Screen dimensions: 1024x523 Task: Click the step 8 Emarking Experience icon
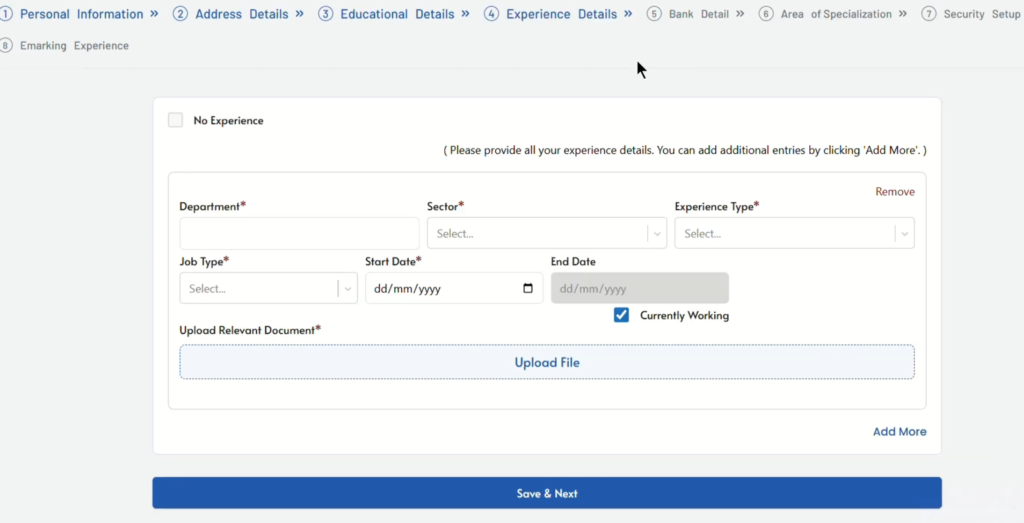(x=6, y=46)
